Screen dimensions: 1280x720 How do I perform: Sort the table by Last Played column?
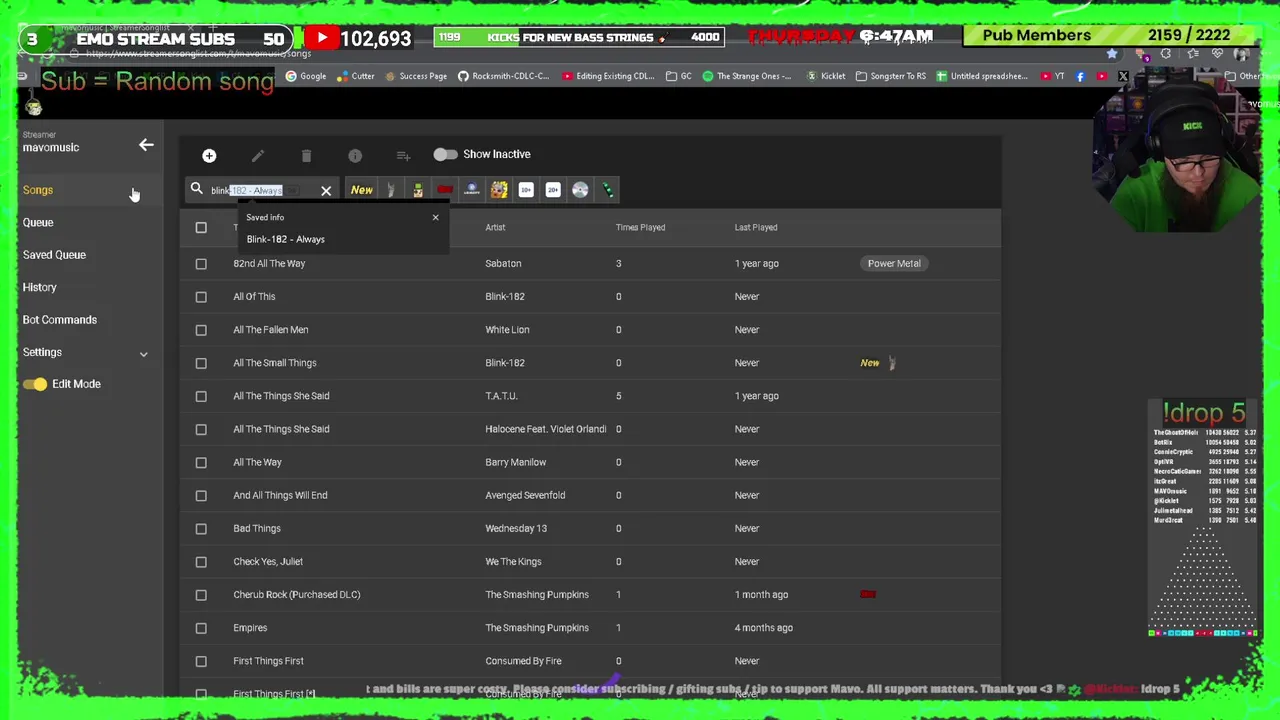(756, 227)
